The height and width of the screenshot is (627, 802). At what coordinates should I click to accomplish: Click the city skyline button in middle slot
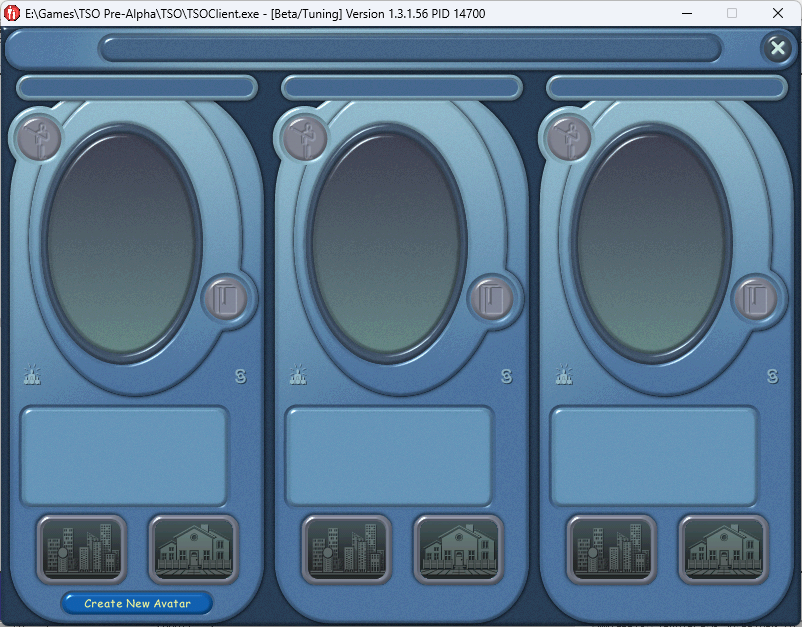(x=347, y=550)
